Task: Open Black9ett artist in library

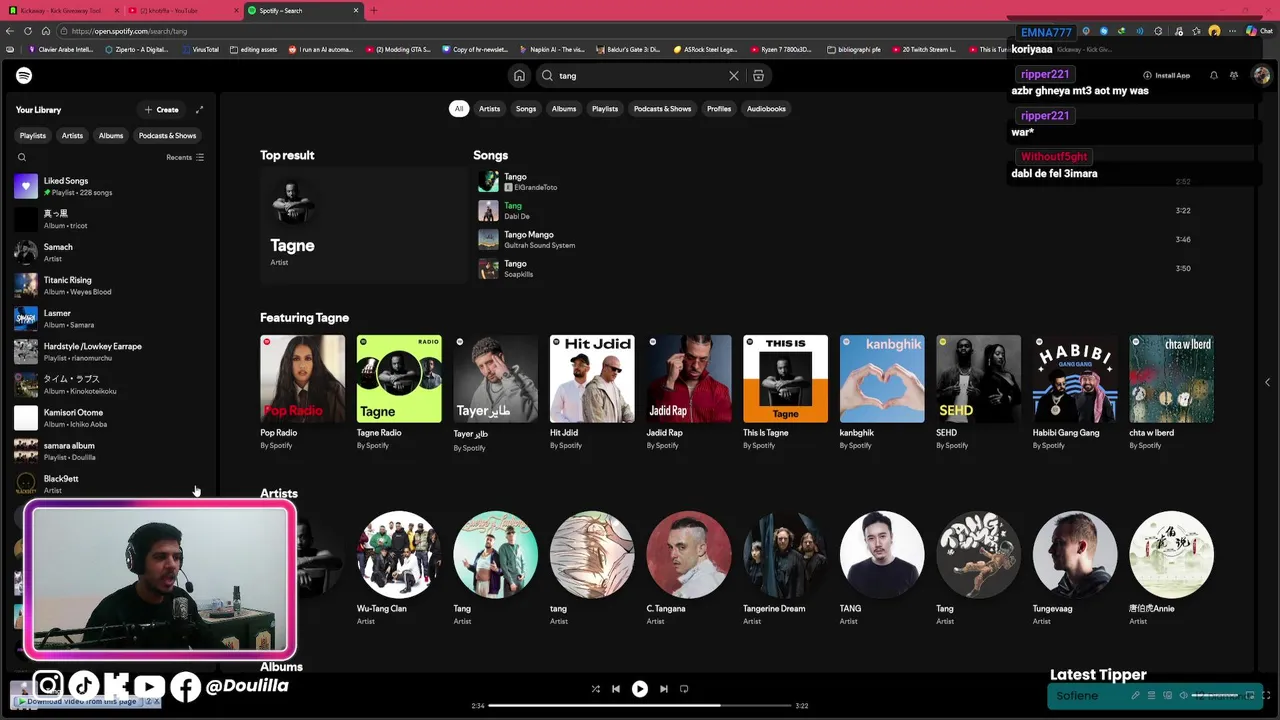Action: (110, 484)
